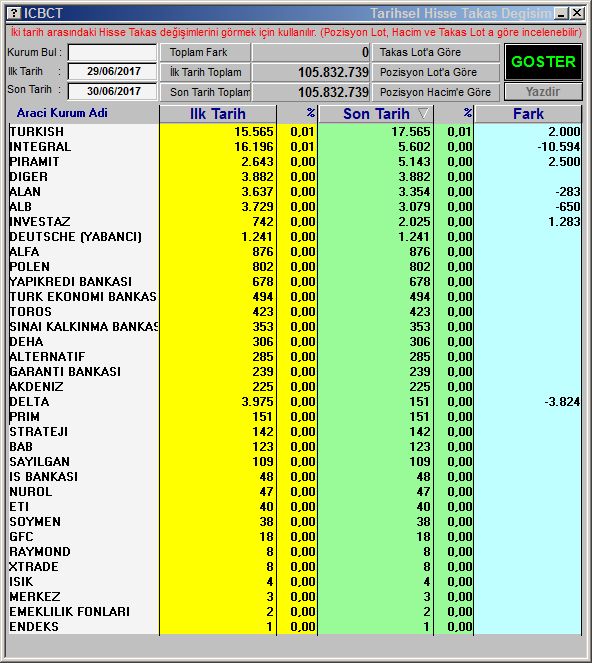The height and width of the screenshot is (663, 592).
Task: Select the PRIM row
Action: tap(295, 417)
